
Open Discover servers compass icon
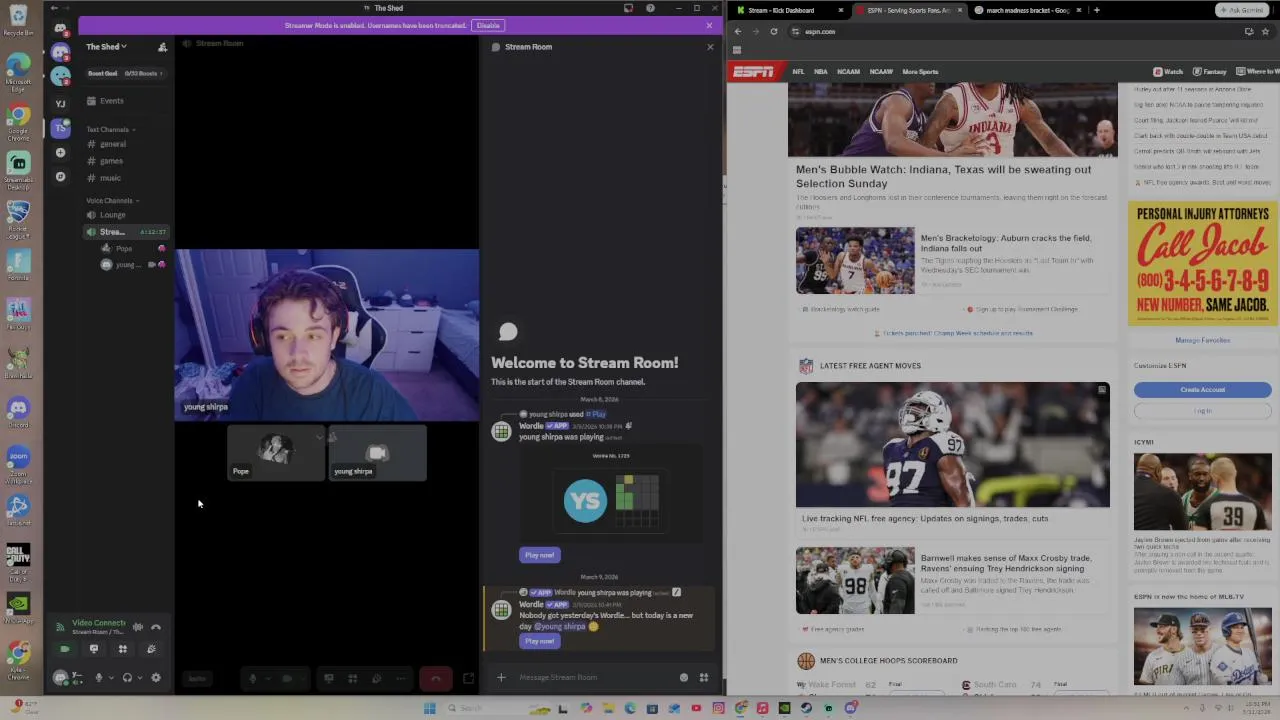tap(60, 177)
